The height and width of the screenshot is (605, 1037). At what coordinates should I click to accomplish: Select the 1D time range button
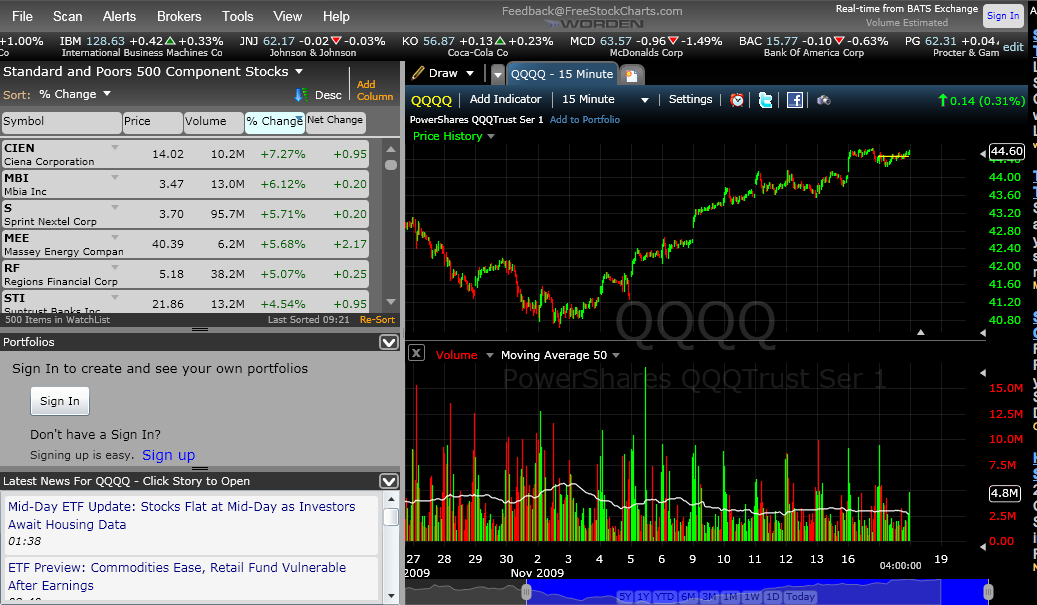772,596
